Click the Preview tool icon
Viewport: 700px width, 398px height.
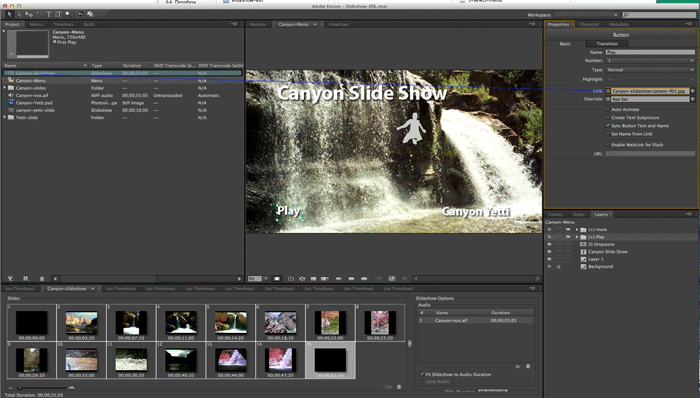pyautogui.click(x=90, y=14)
